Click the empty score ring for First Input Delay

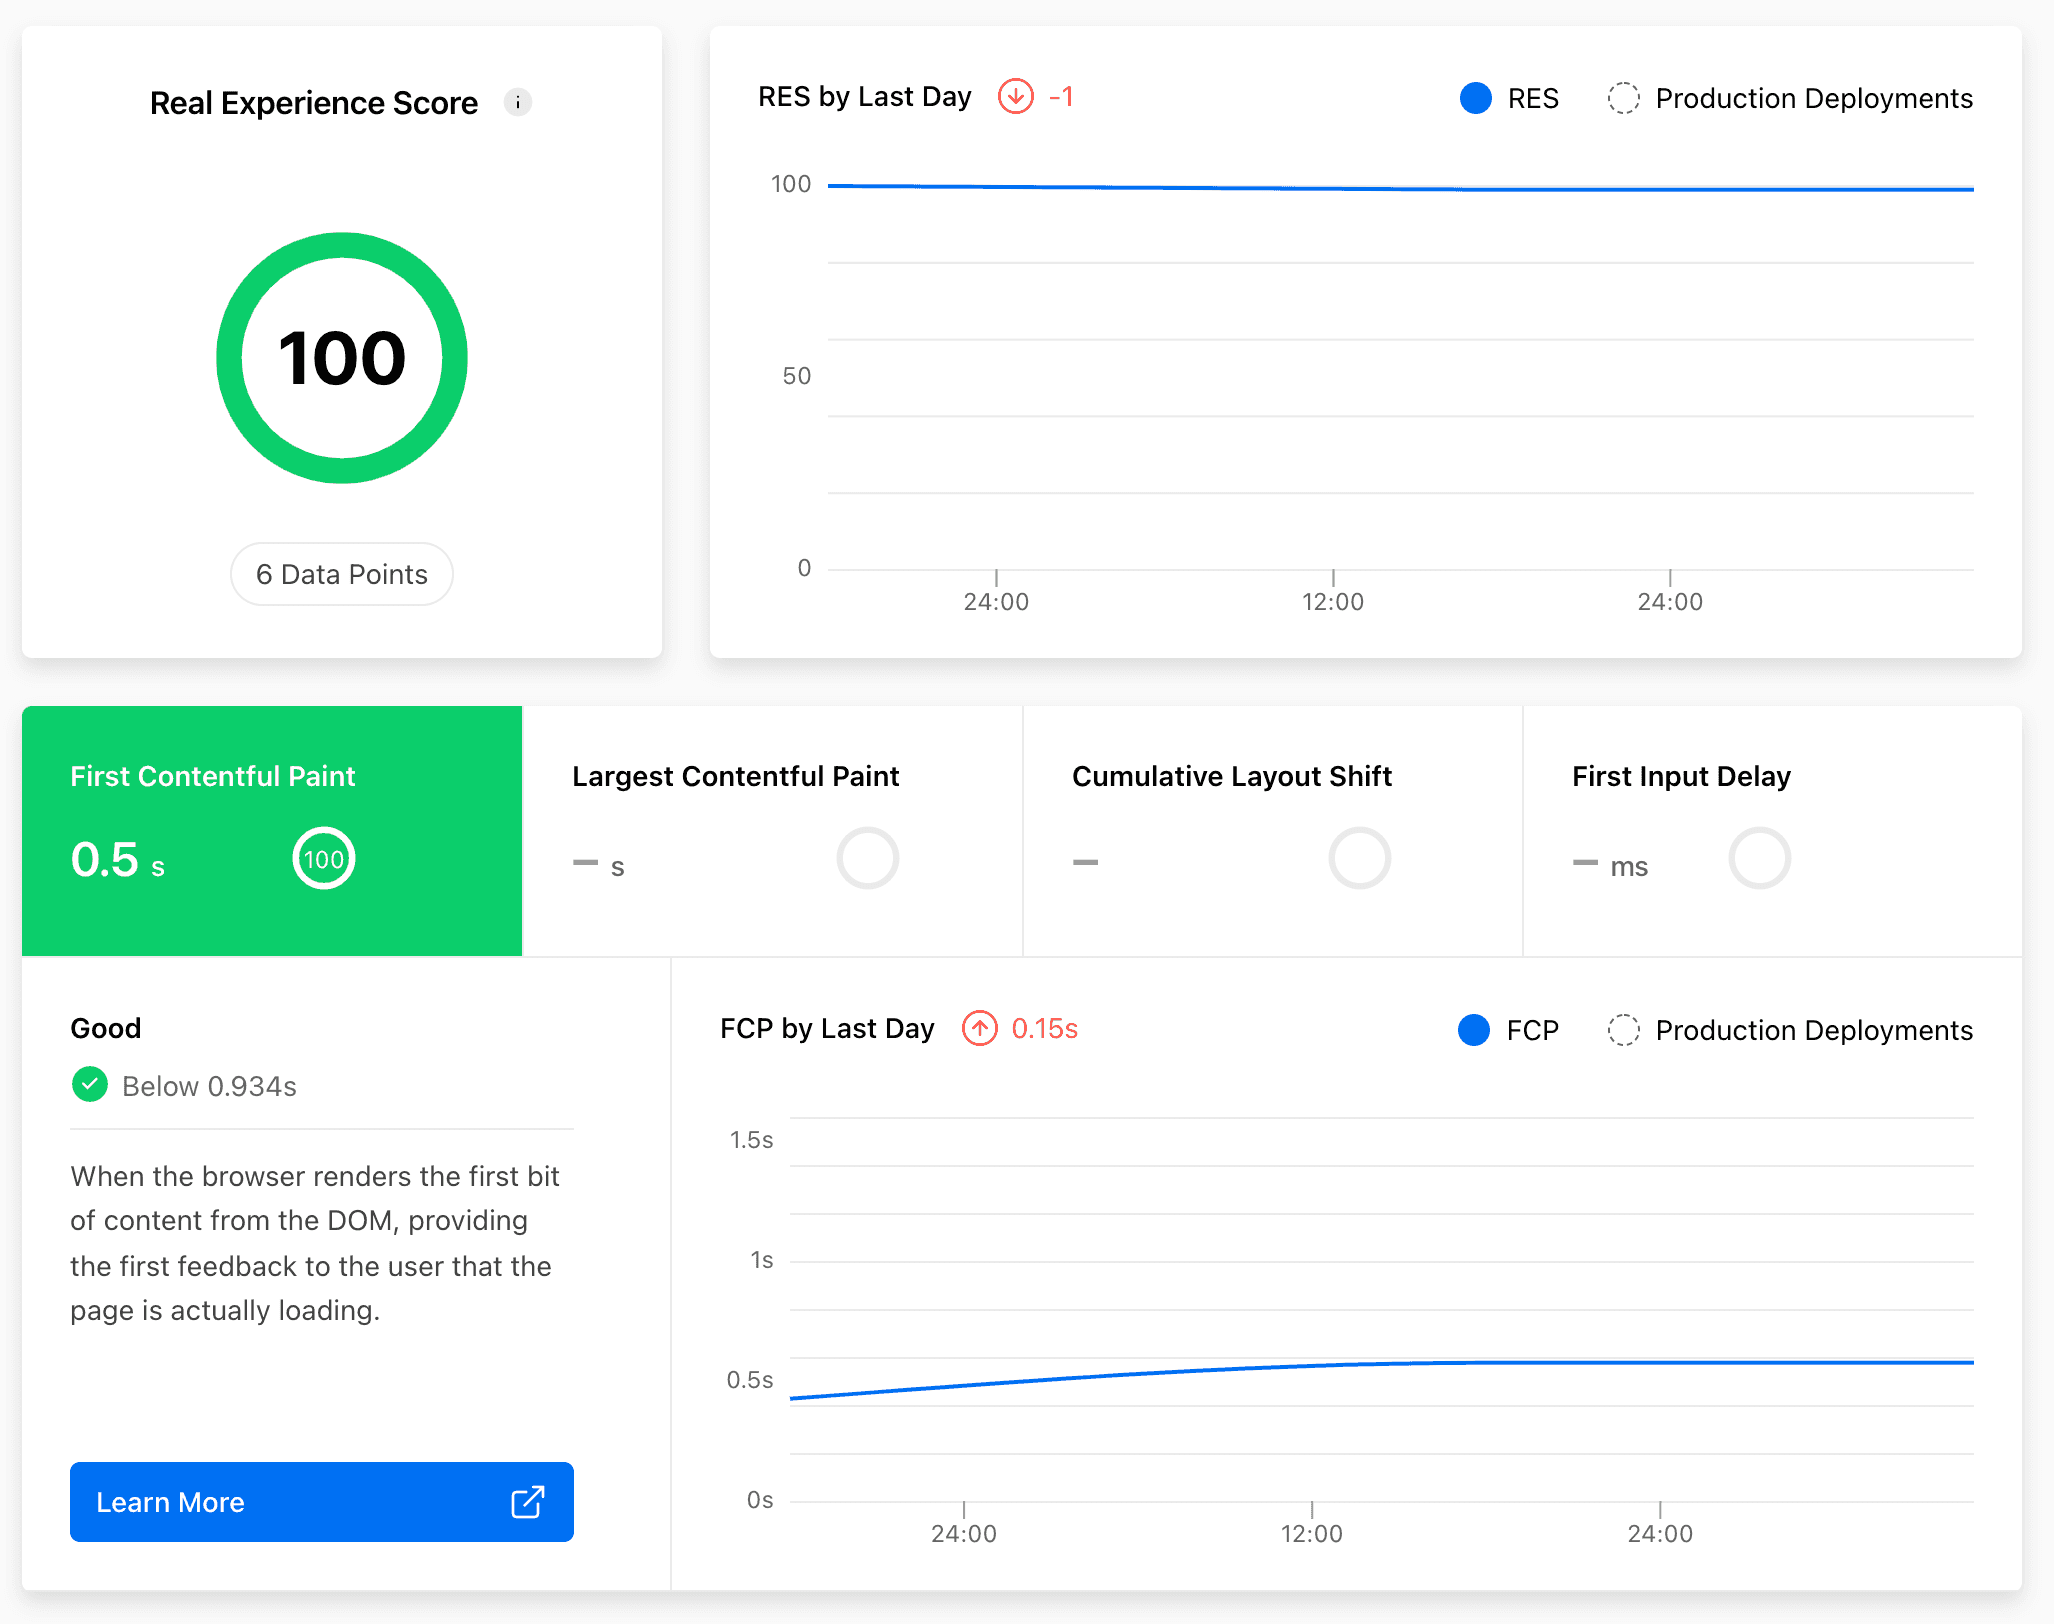click(1759, 859)
